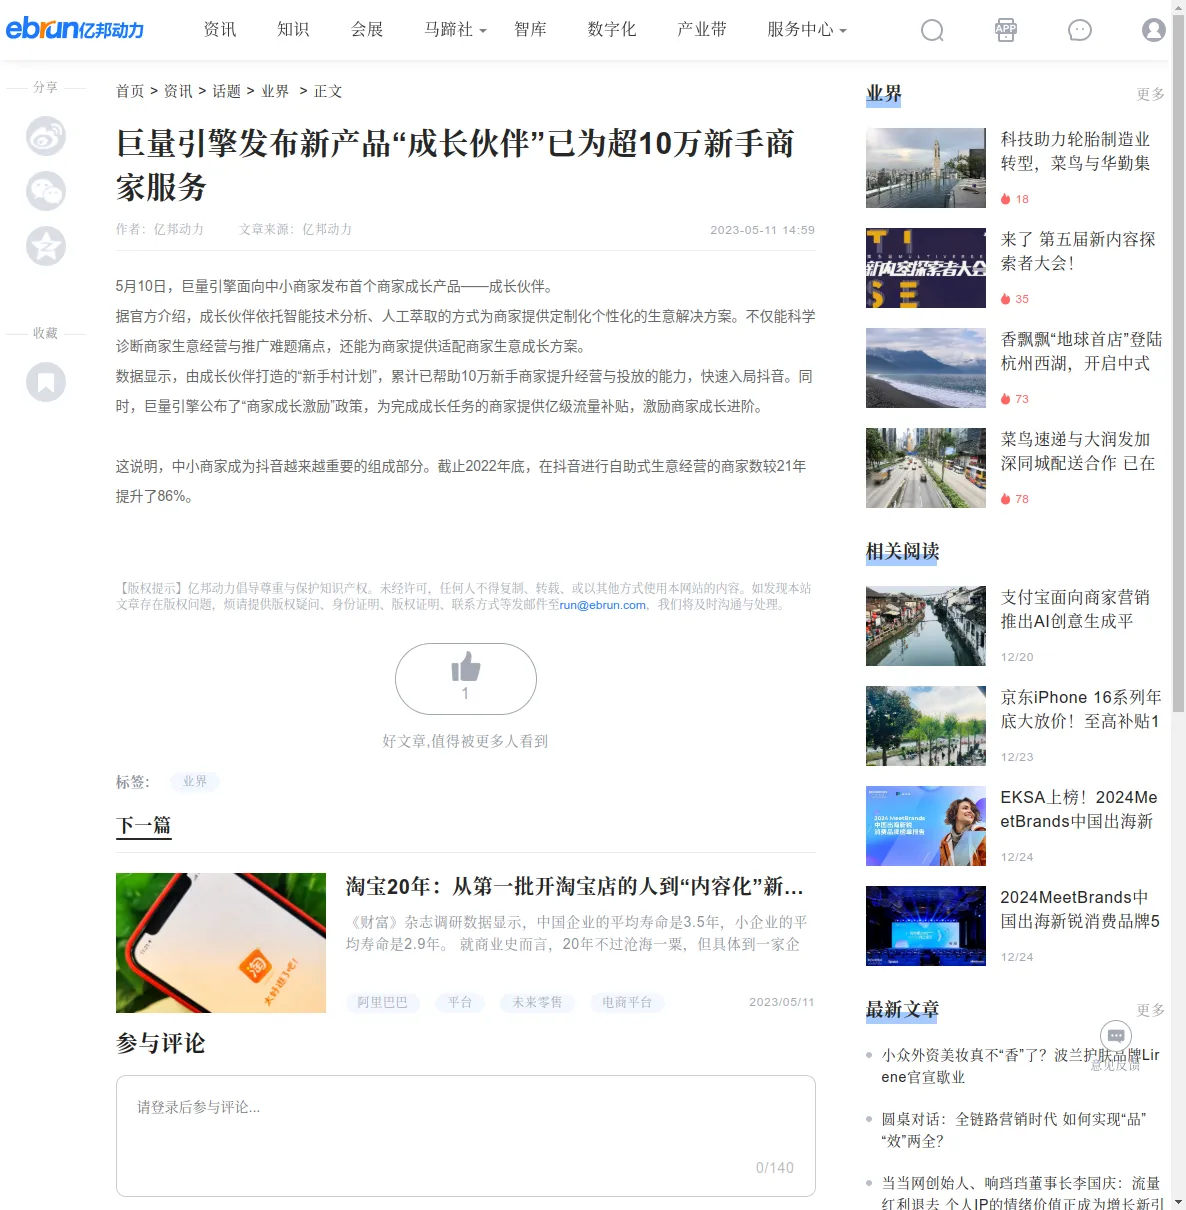This screenshot has width=1186, height=1210.
Task: Click 更多 beside the 业界 sidebar heading
Action: point(1151,94)
